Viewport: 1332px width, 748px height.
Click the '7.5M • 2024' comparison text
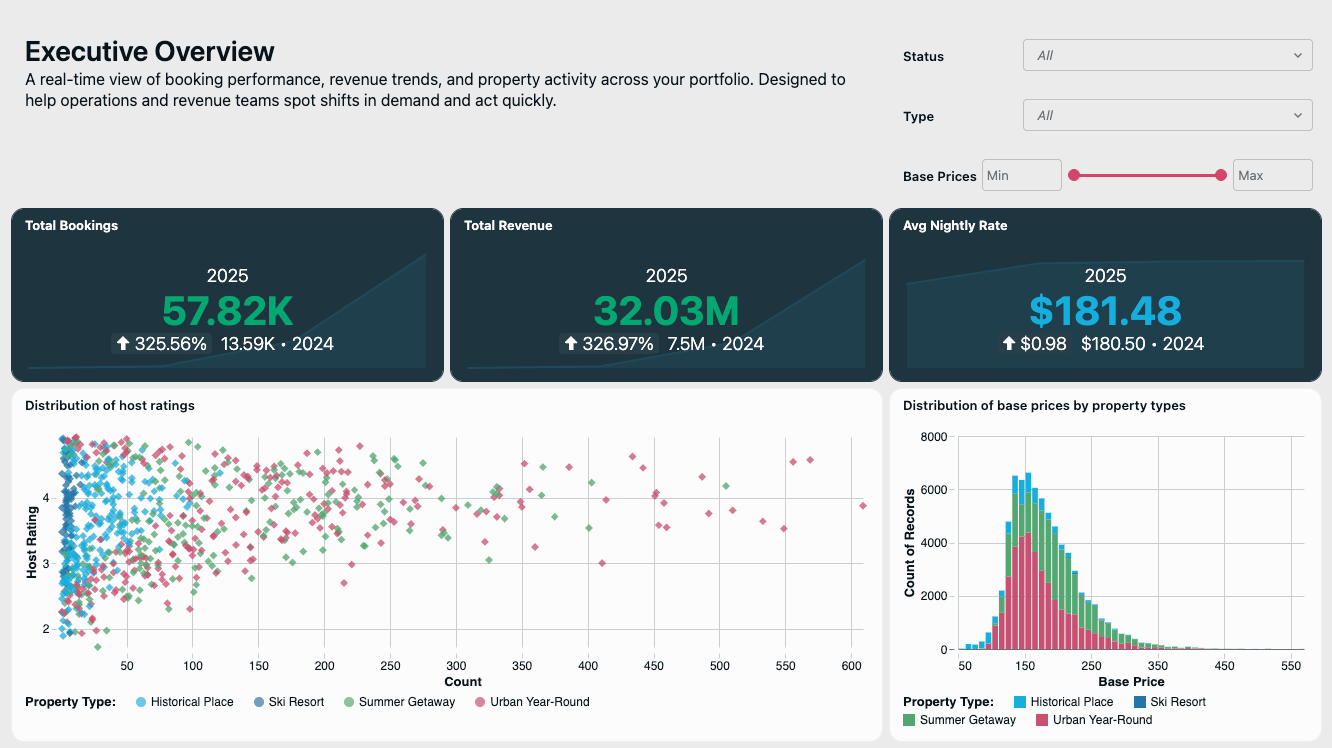(715, 344)
